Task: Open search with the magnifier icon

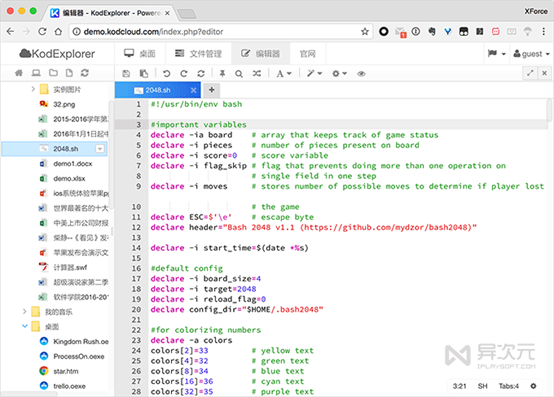Action: 239,73
